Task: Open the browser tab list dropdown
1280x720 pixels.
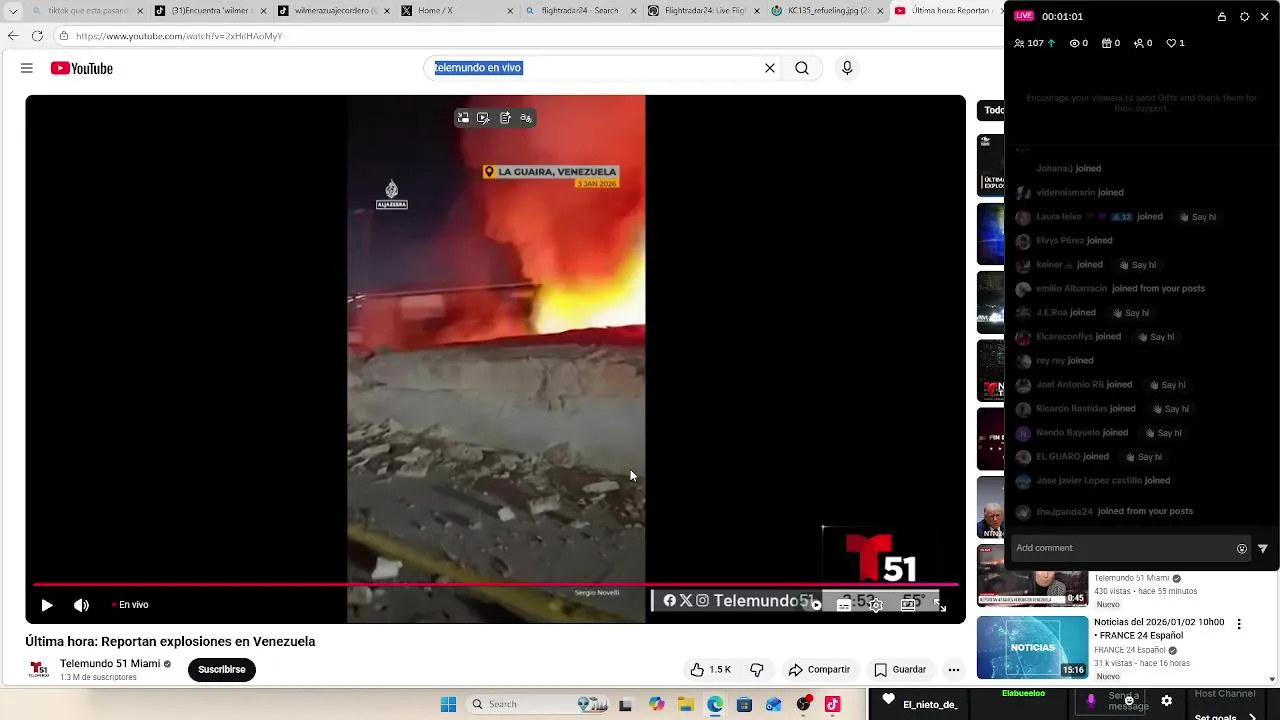Action: coord(13,11)
